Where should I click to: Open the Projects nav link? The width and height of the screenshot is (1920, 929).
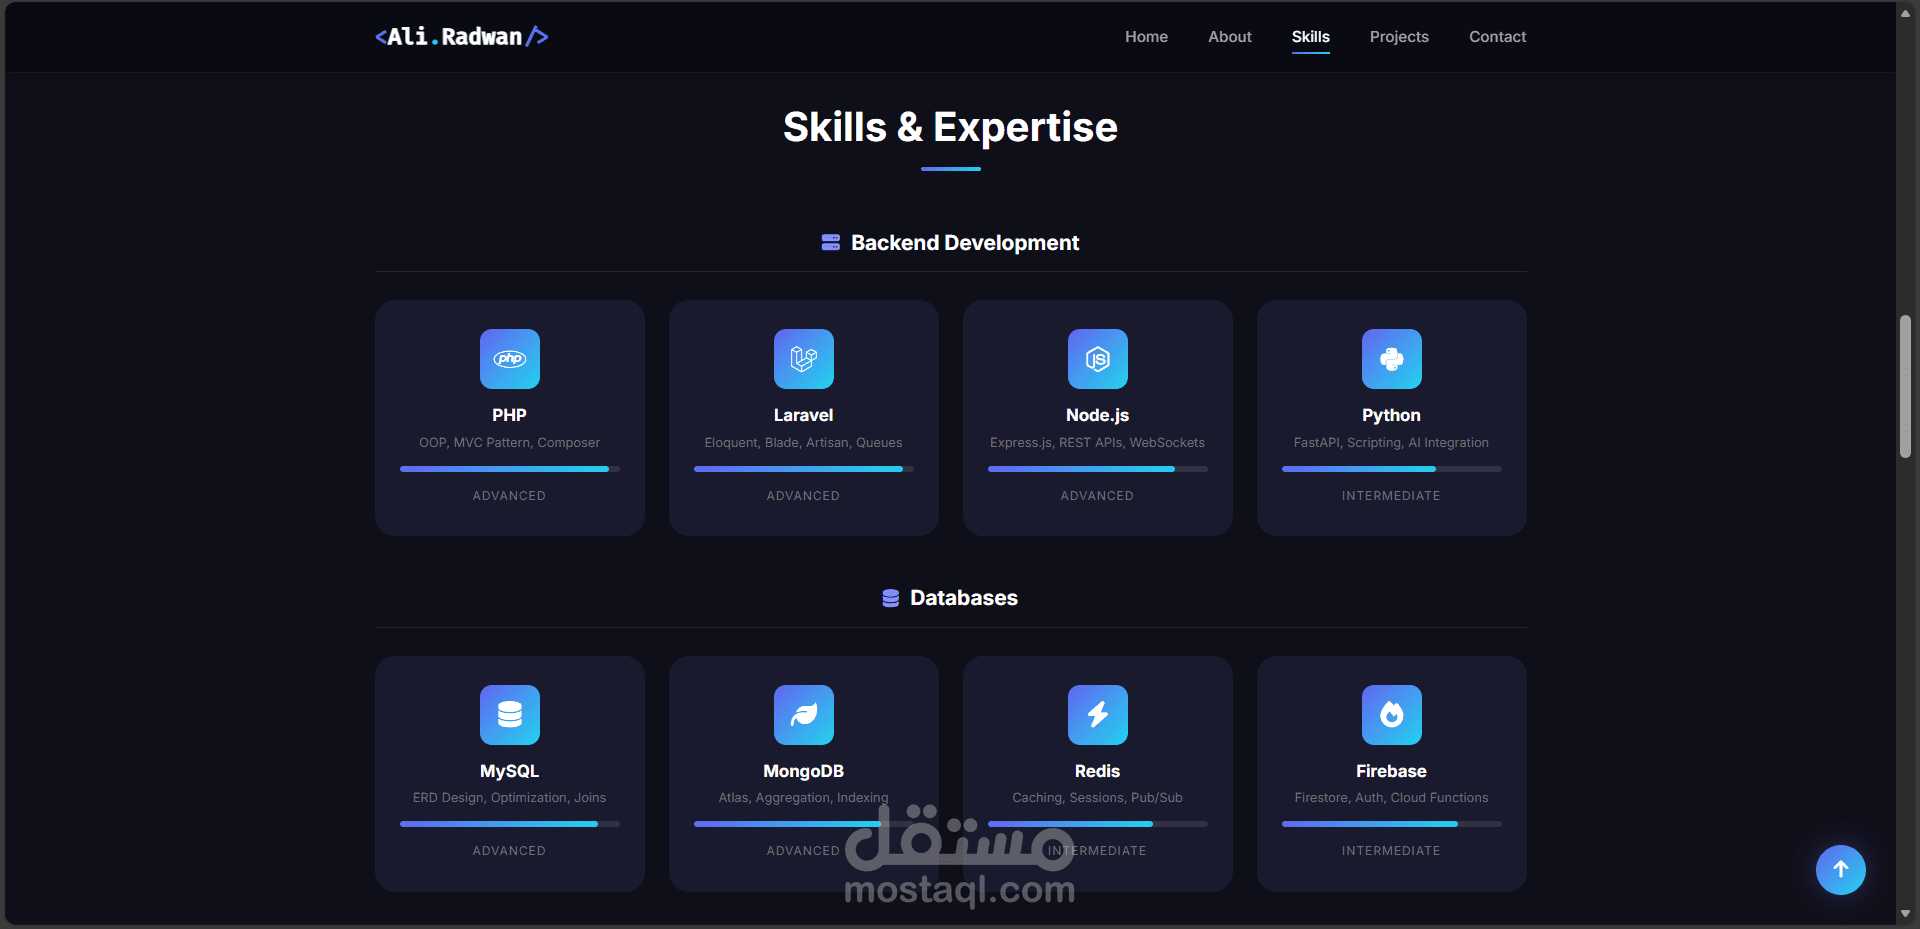coord(1399,37)
